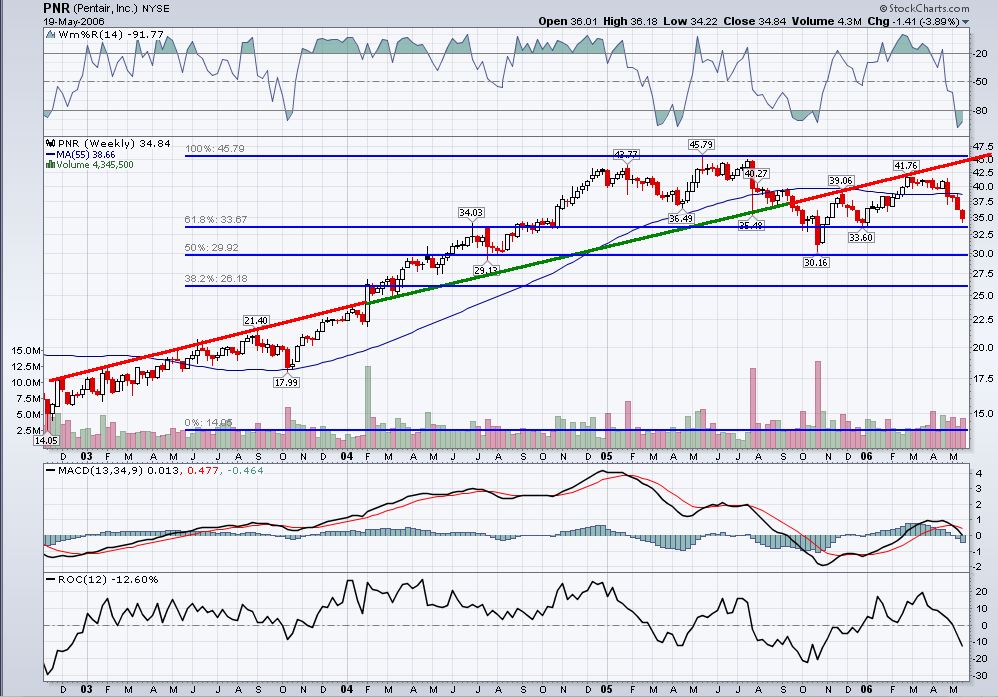Click the 21.40 peak price annotation
This screenshot has height=697, width=998.
tap(256, 321)
